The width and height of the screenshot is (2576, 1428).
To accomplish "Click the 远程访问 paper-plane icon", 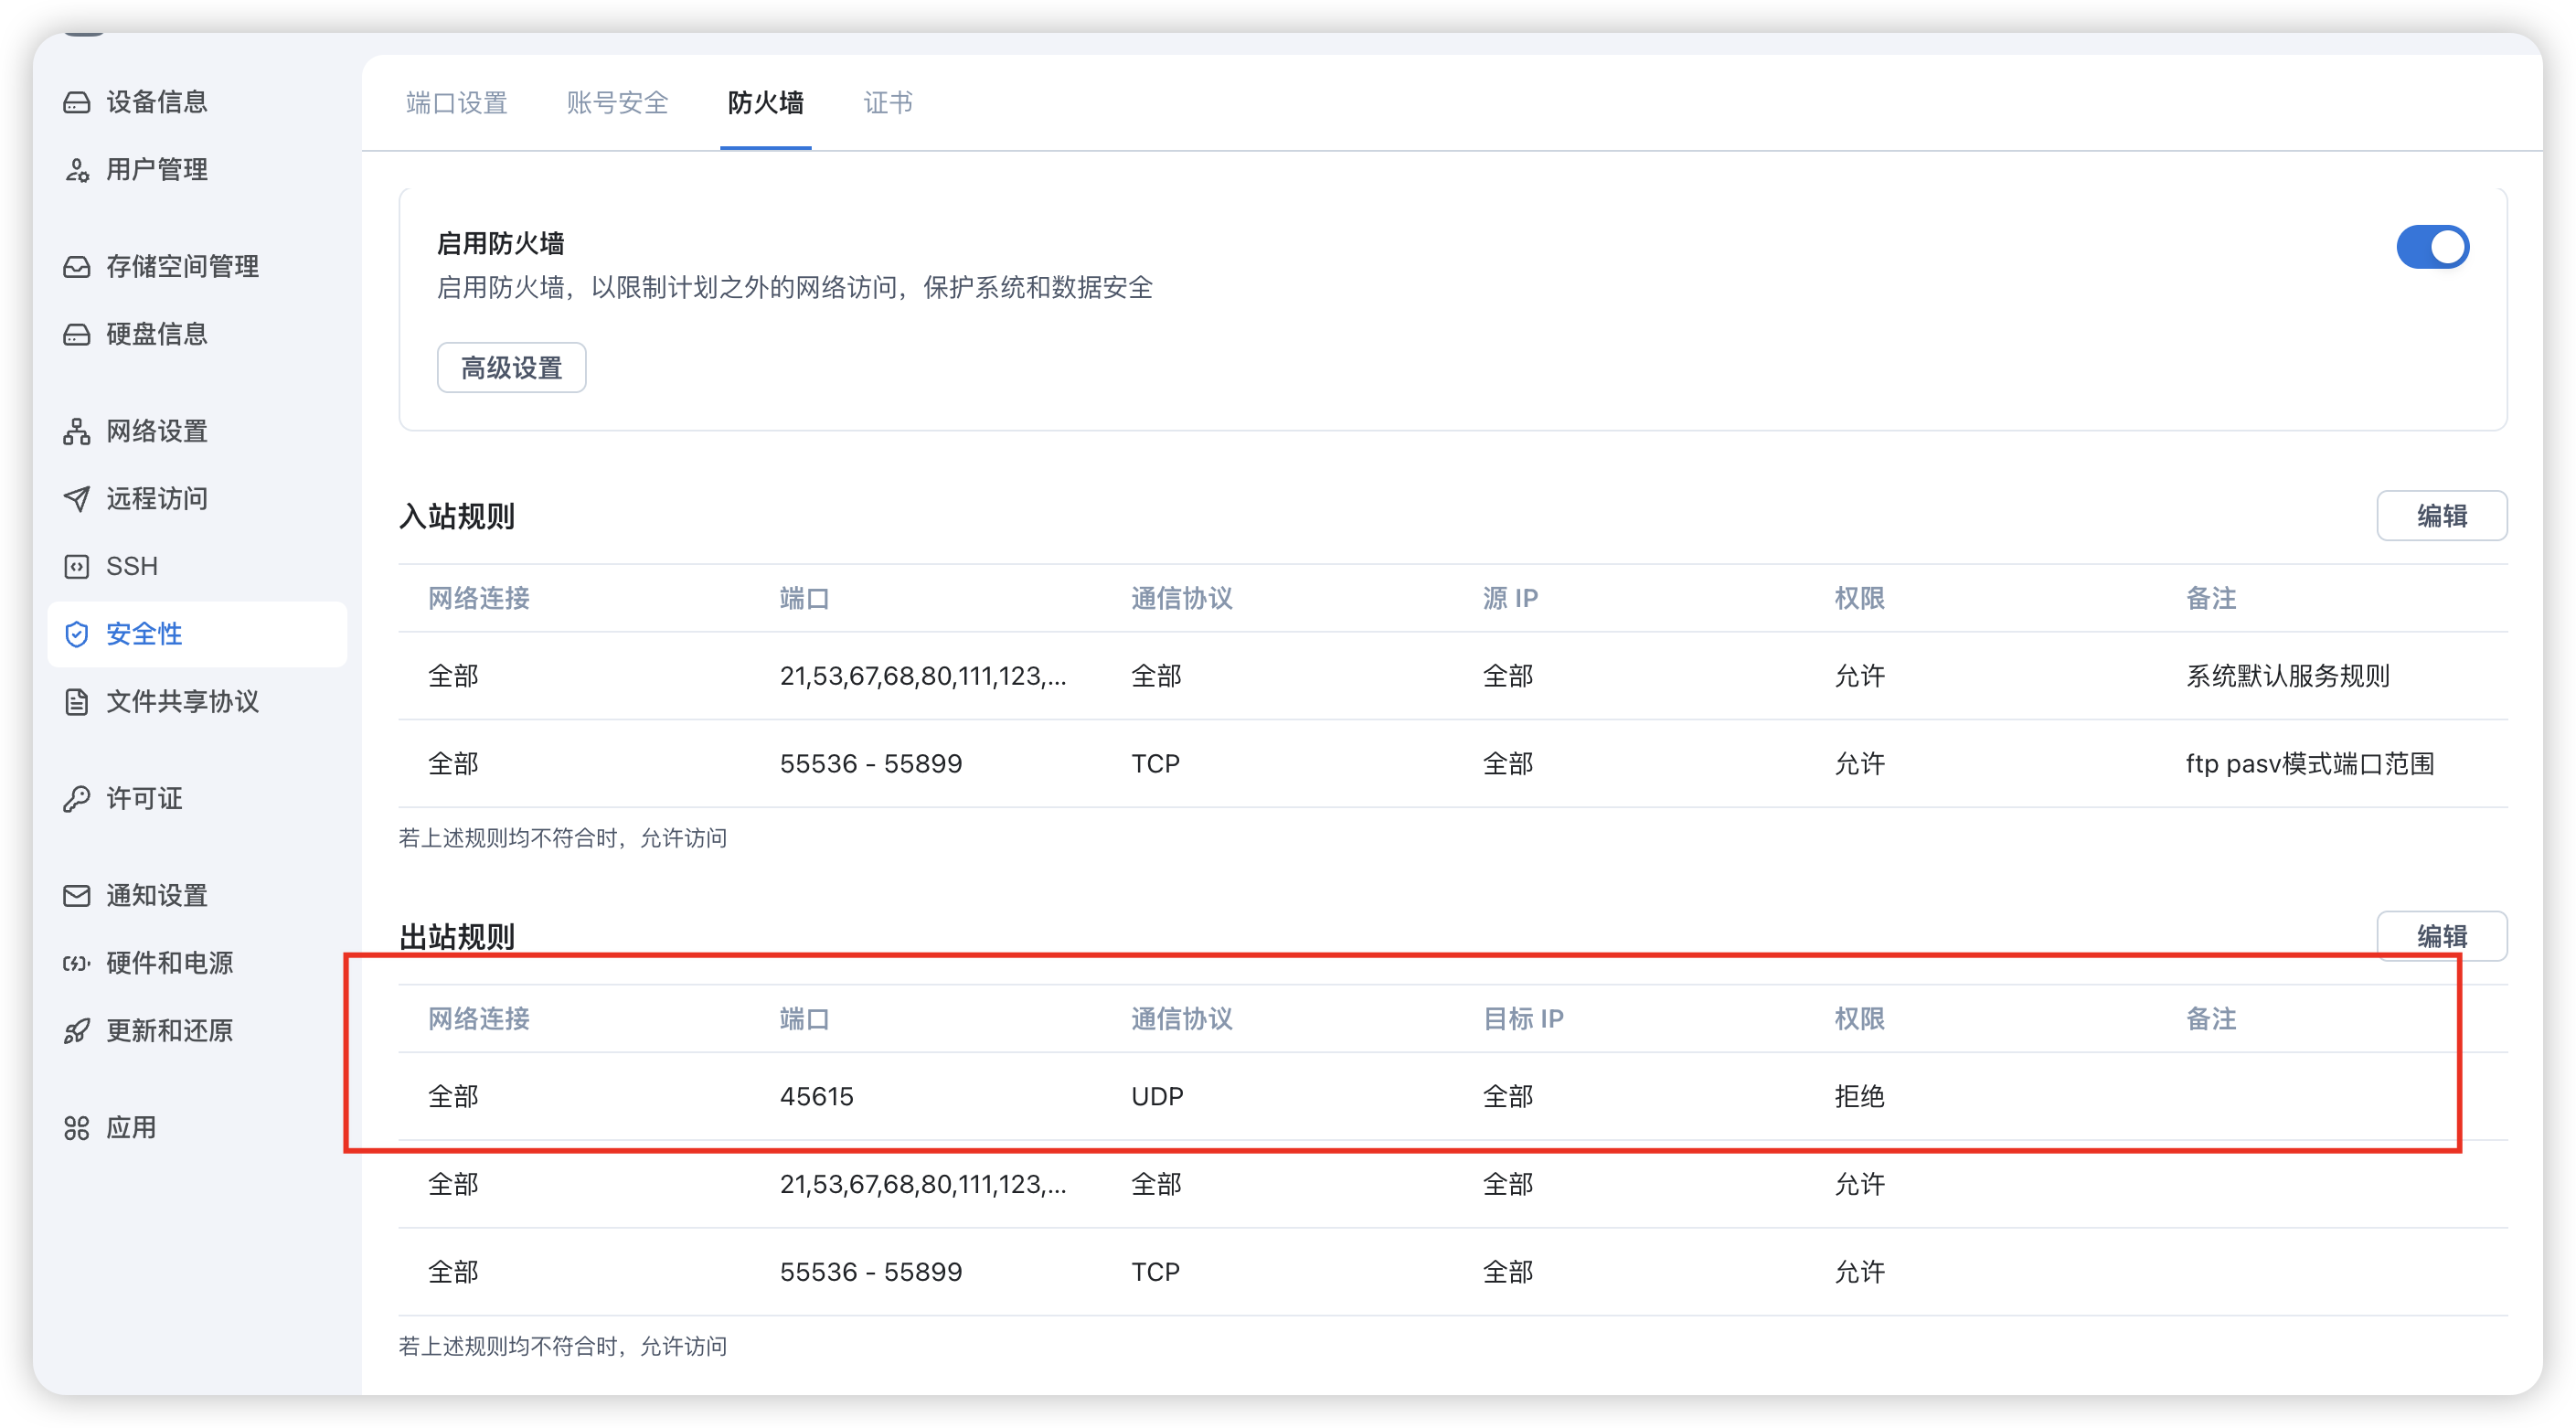I will 77,499.
